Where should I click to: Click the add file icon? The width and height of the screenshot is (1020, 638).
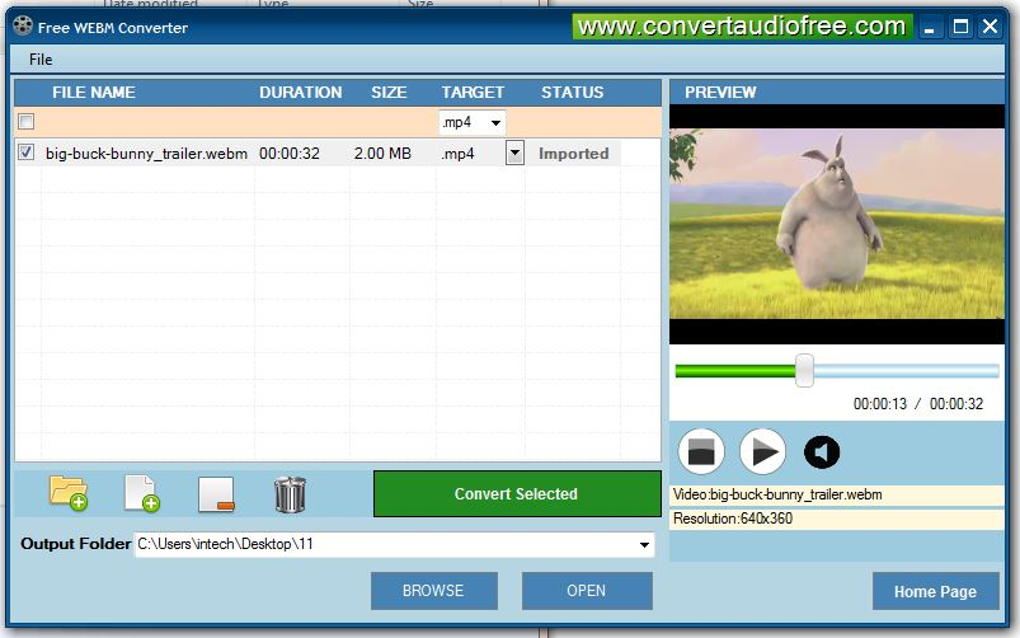142,494
